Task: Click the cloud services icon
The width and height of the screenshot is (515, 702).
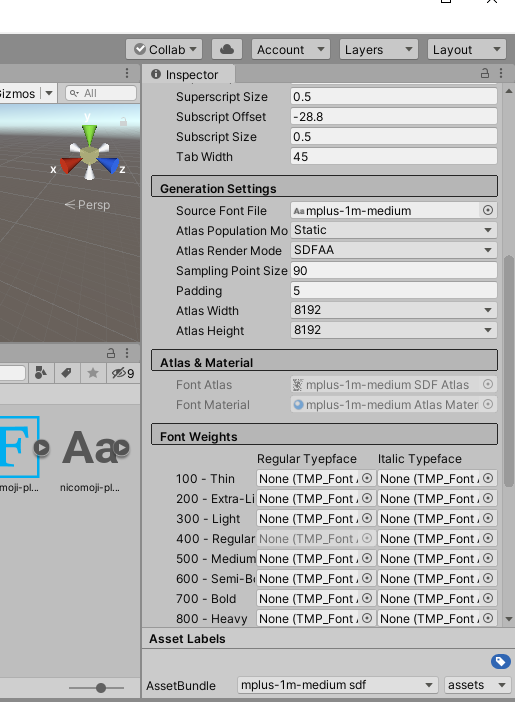Action: tap(227, 49)
